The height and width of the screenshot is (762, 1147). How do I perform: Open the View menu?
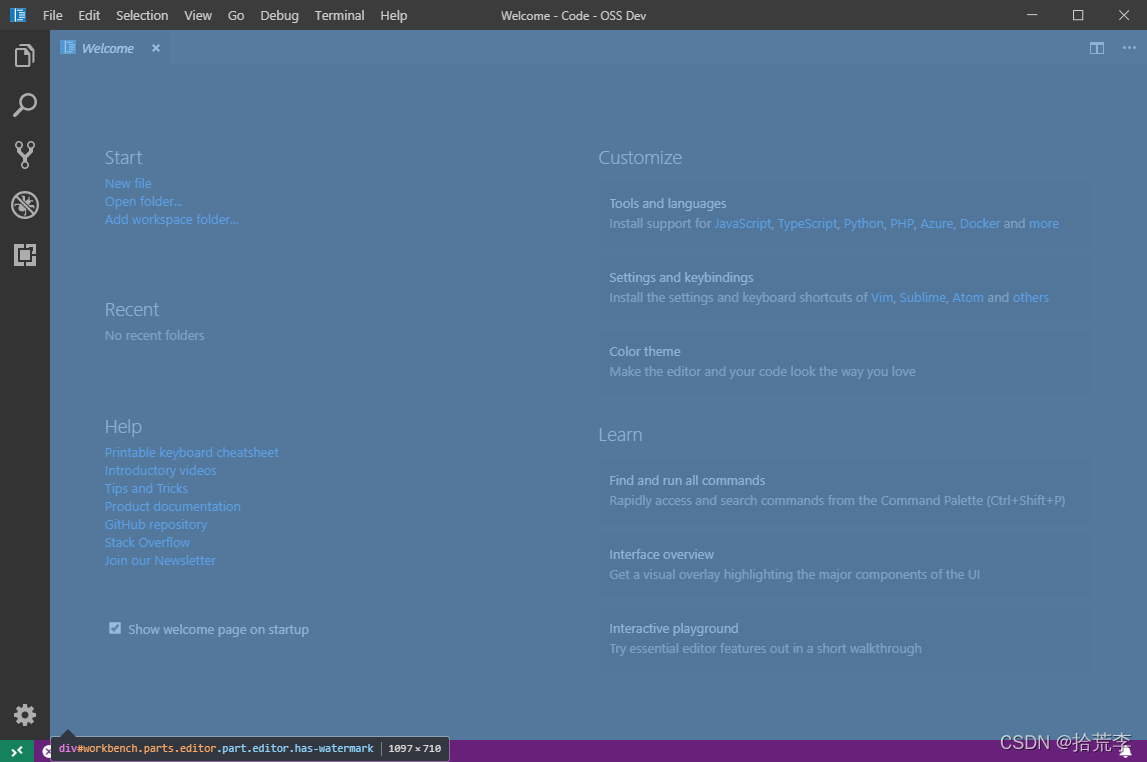(198, 15)
